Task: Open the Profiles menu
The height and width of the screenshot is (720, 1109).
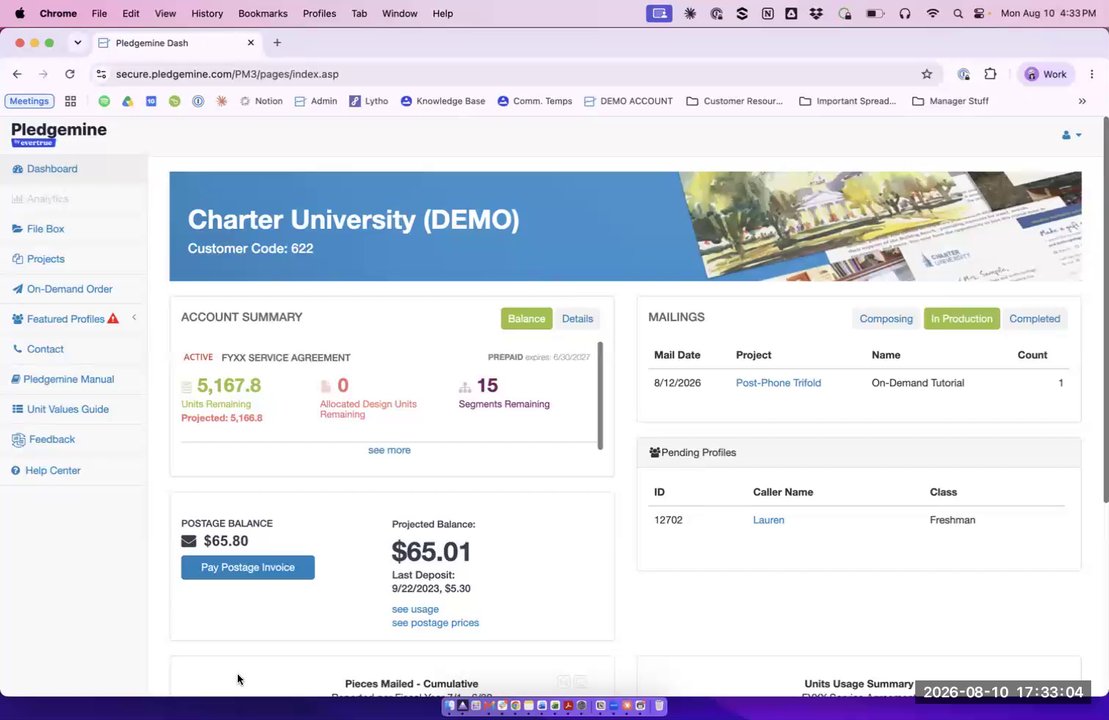Action: click(x=319, y=13)
